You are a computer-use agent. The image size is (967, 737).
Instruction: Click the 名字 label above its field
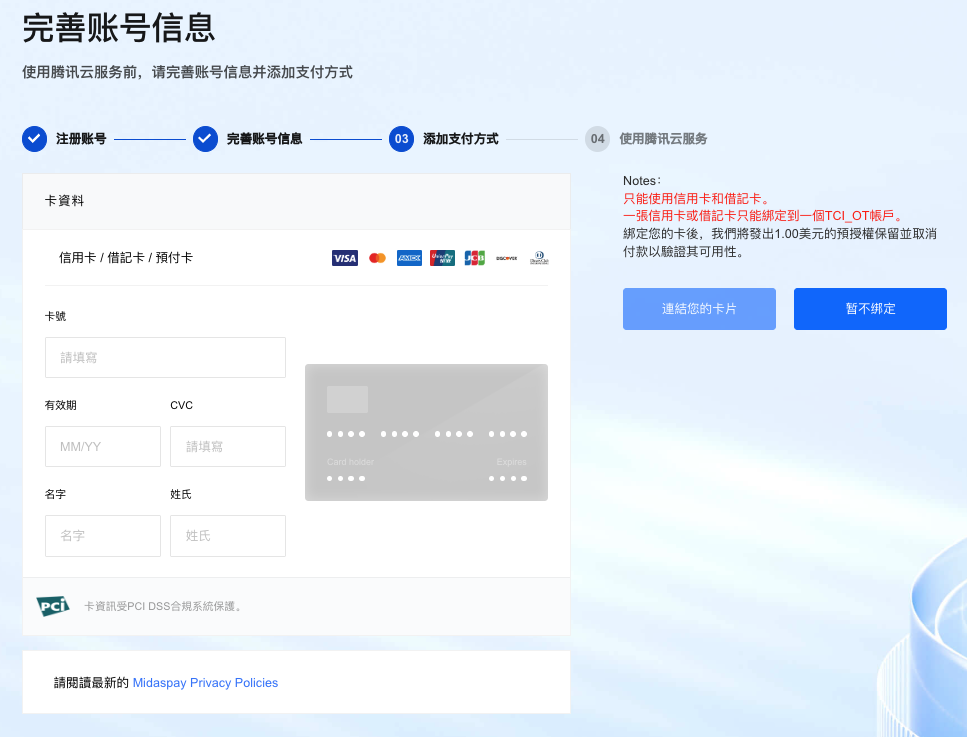click(56, 495)
